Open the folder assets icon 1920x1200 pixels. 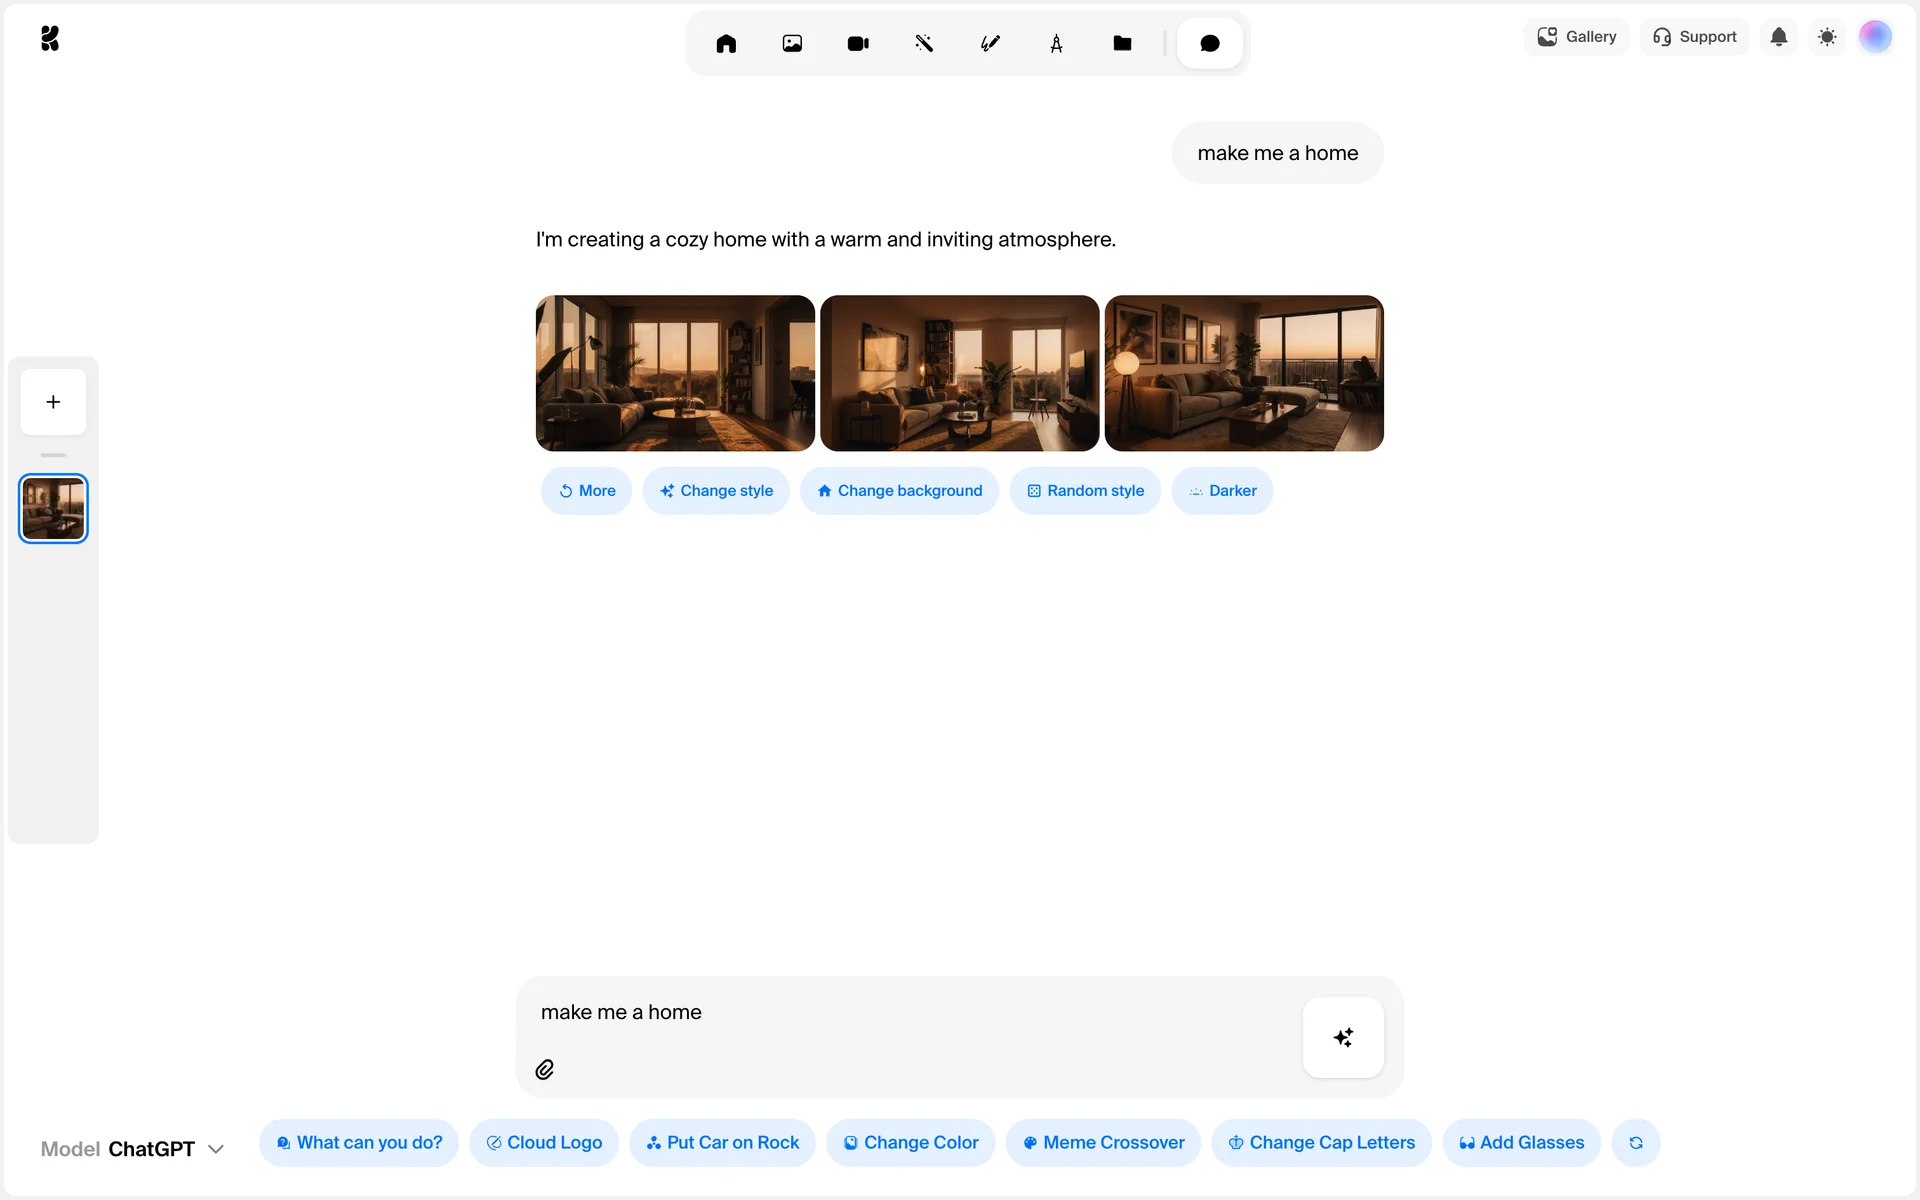tap(1122, 43)
